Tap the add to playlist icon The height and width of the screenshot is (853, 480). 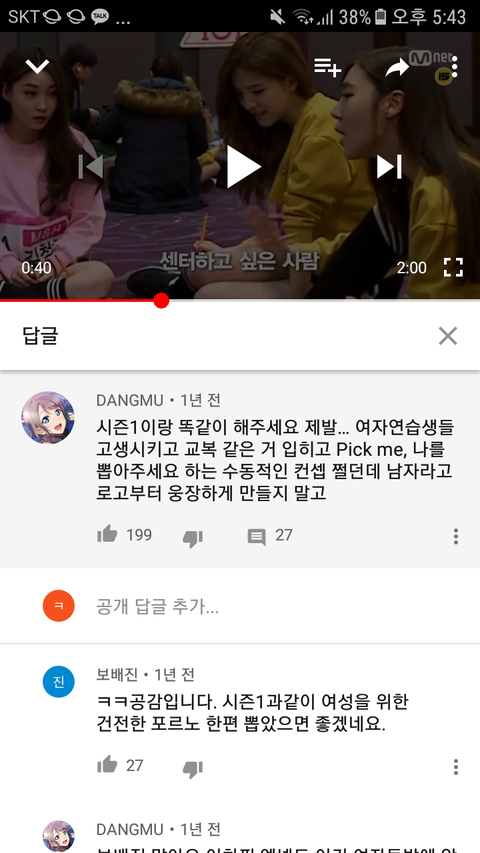[328, 67]
